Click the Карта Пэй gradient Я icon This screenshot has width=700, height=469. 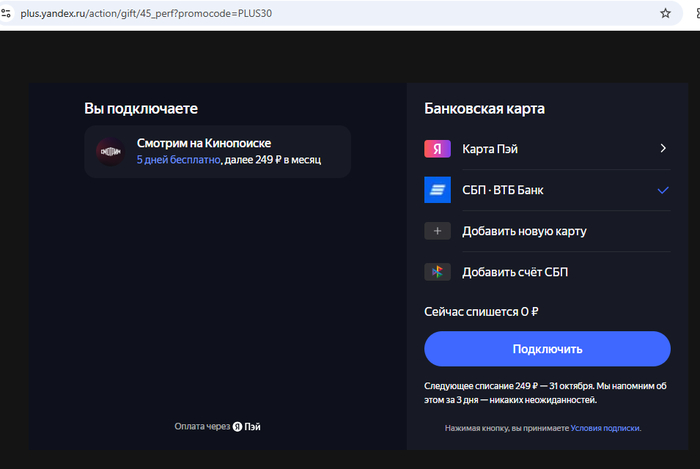pyautogui.click(x=437, y=149)
